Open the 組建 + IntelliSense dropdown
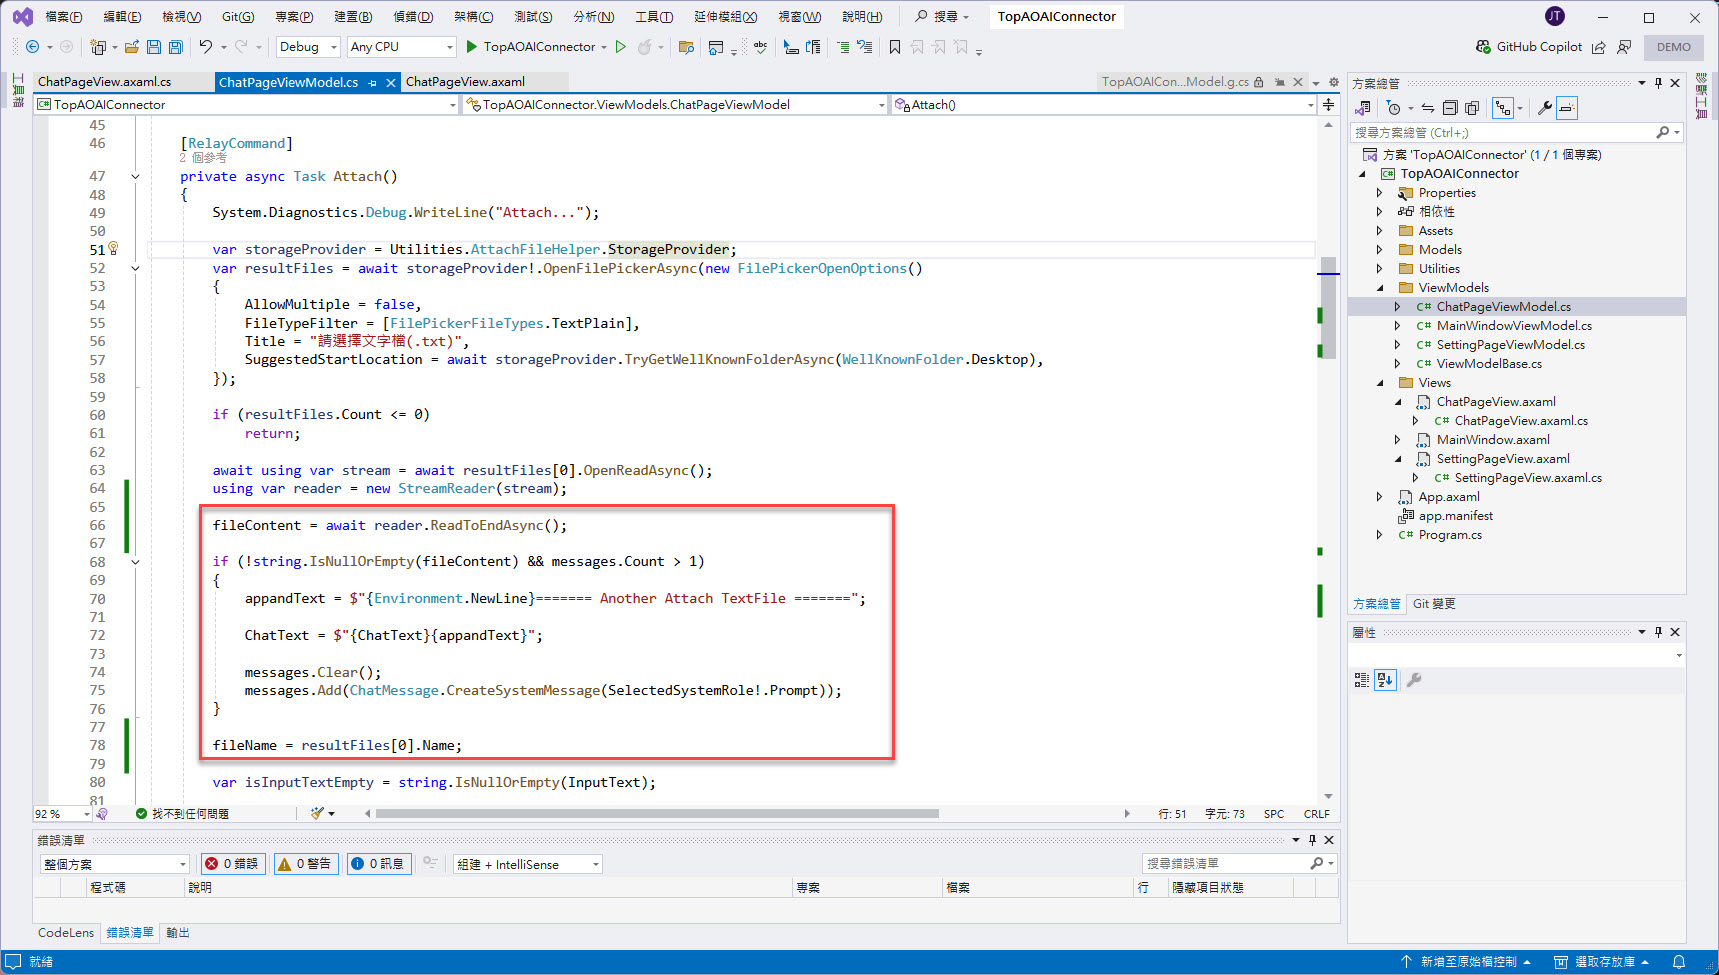 coord(528,864)
